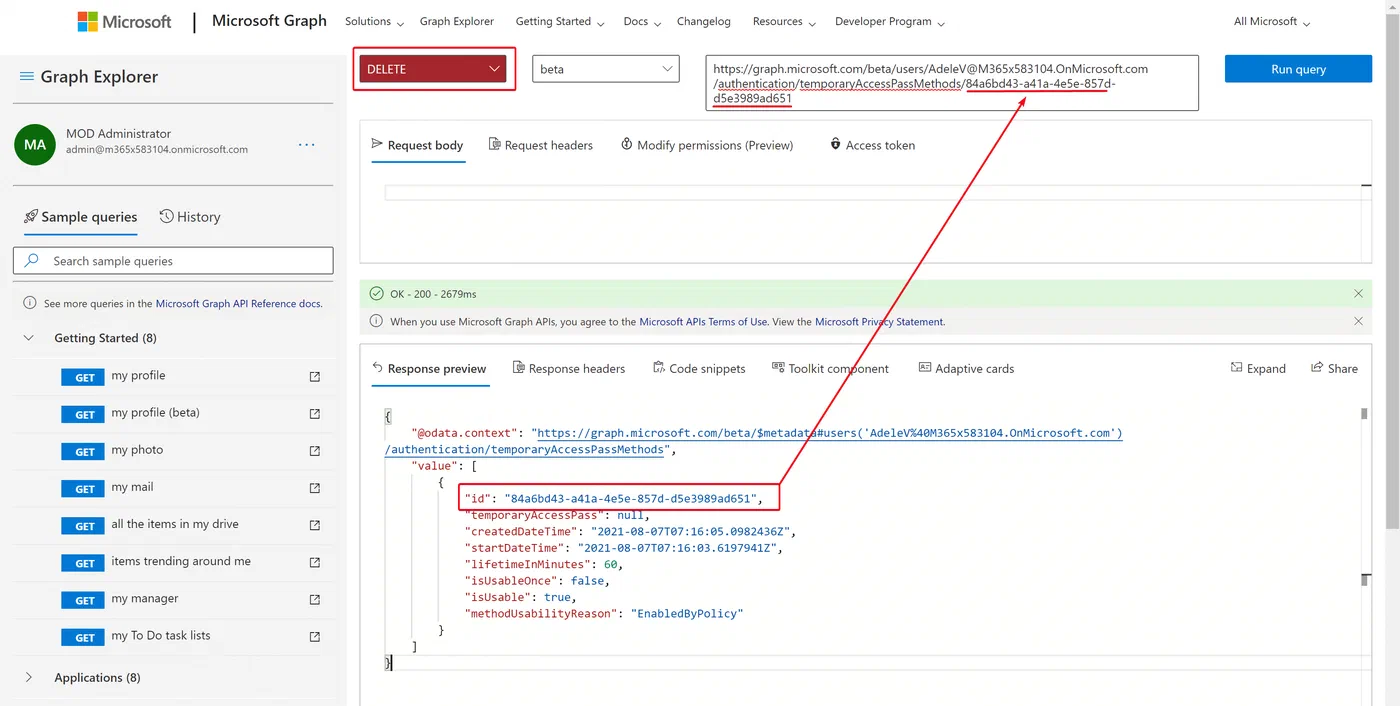Viewport: 1400px width, 706px height.
Task: Switch to the Request headers tab
Action: pos(540,145)
